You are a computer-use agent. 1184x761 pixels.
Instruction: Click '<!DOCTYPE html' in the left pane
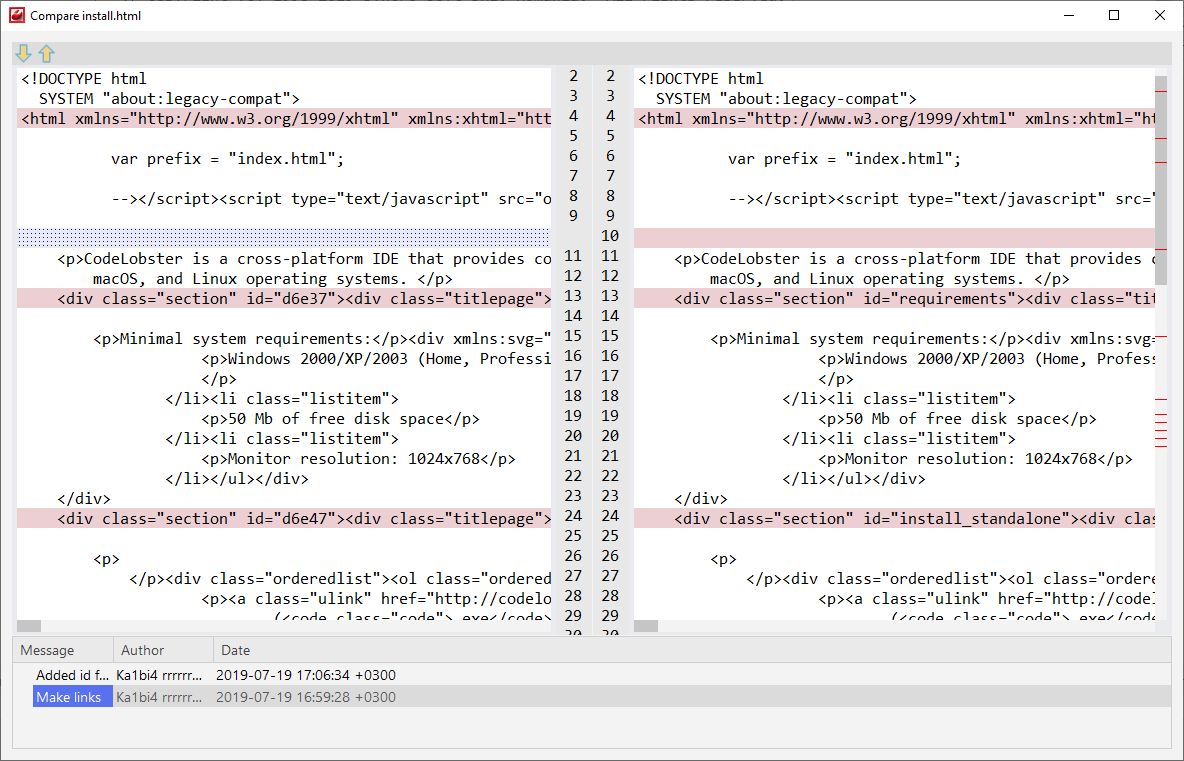click(84, 79)
